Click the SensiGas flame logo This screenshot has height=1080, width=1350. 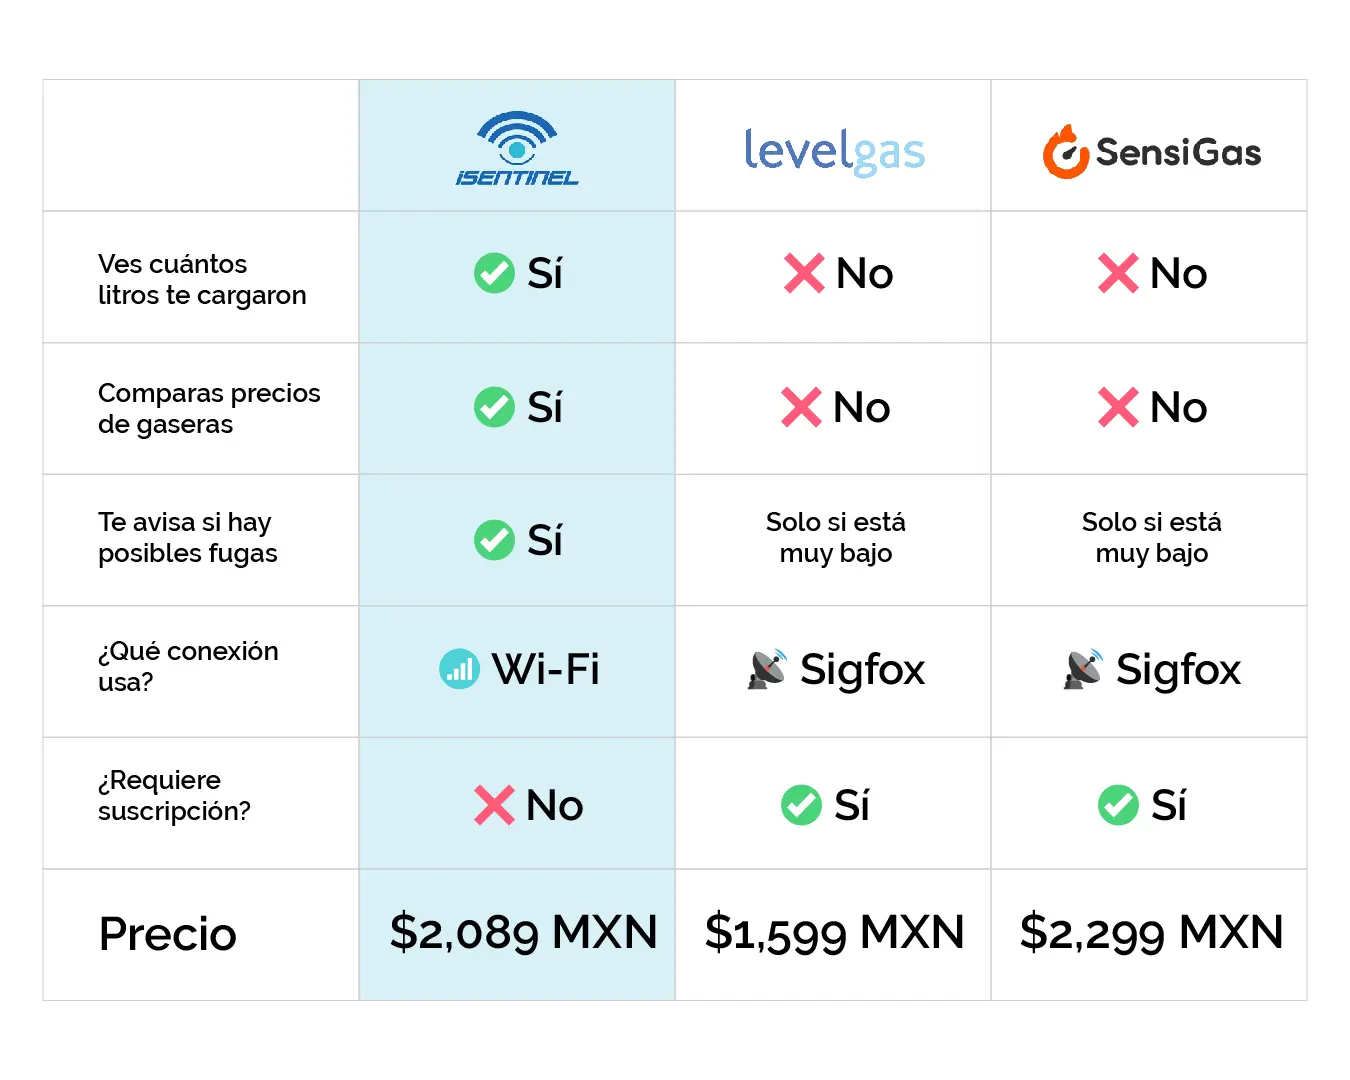(x=1066, y=152)
